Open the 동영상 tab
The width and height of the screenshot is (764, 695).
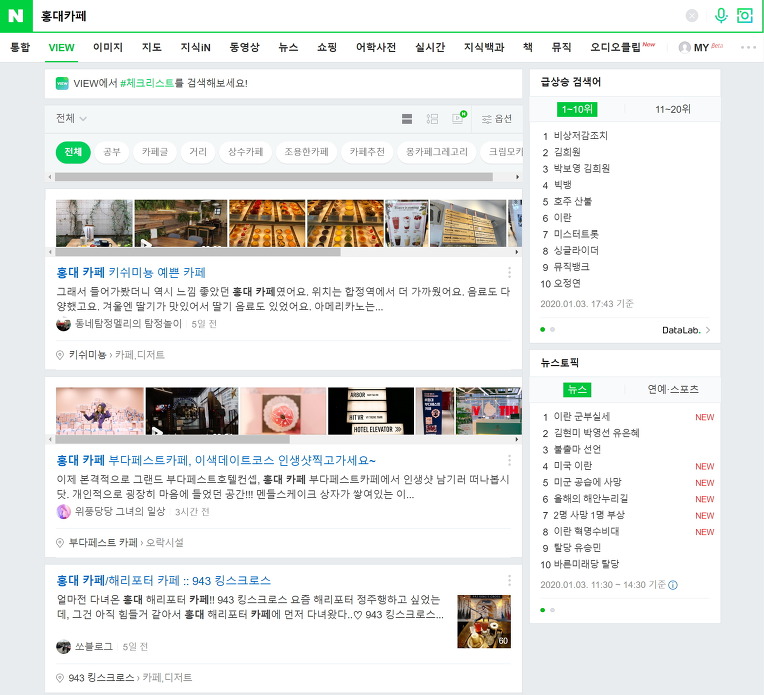(245, 47)
